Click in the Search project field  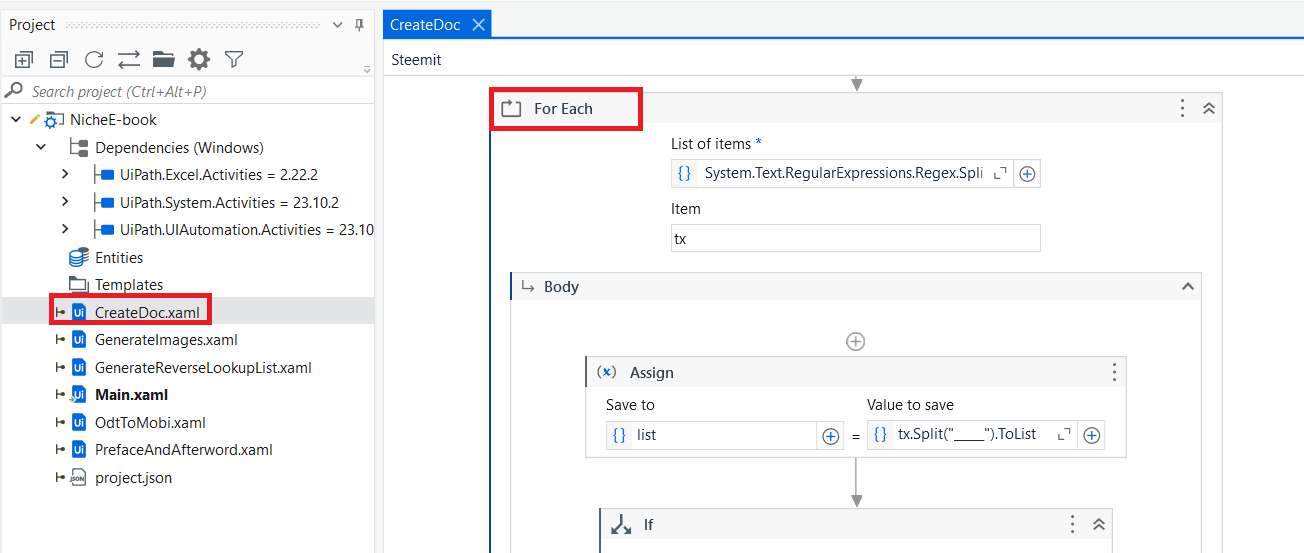tap(188, 91)
